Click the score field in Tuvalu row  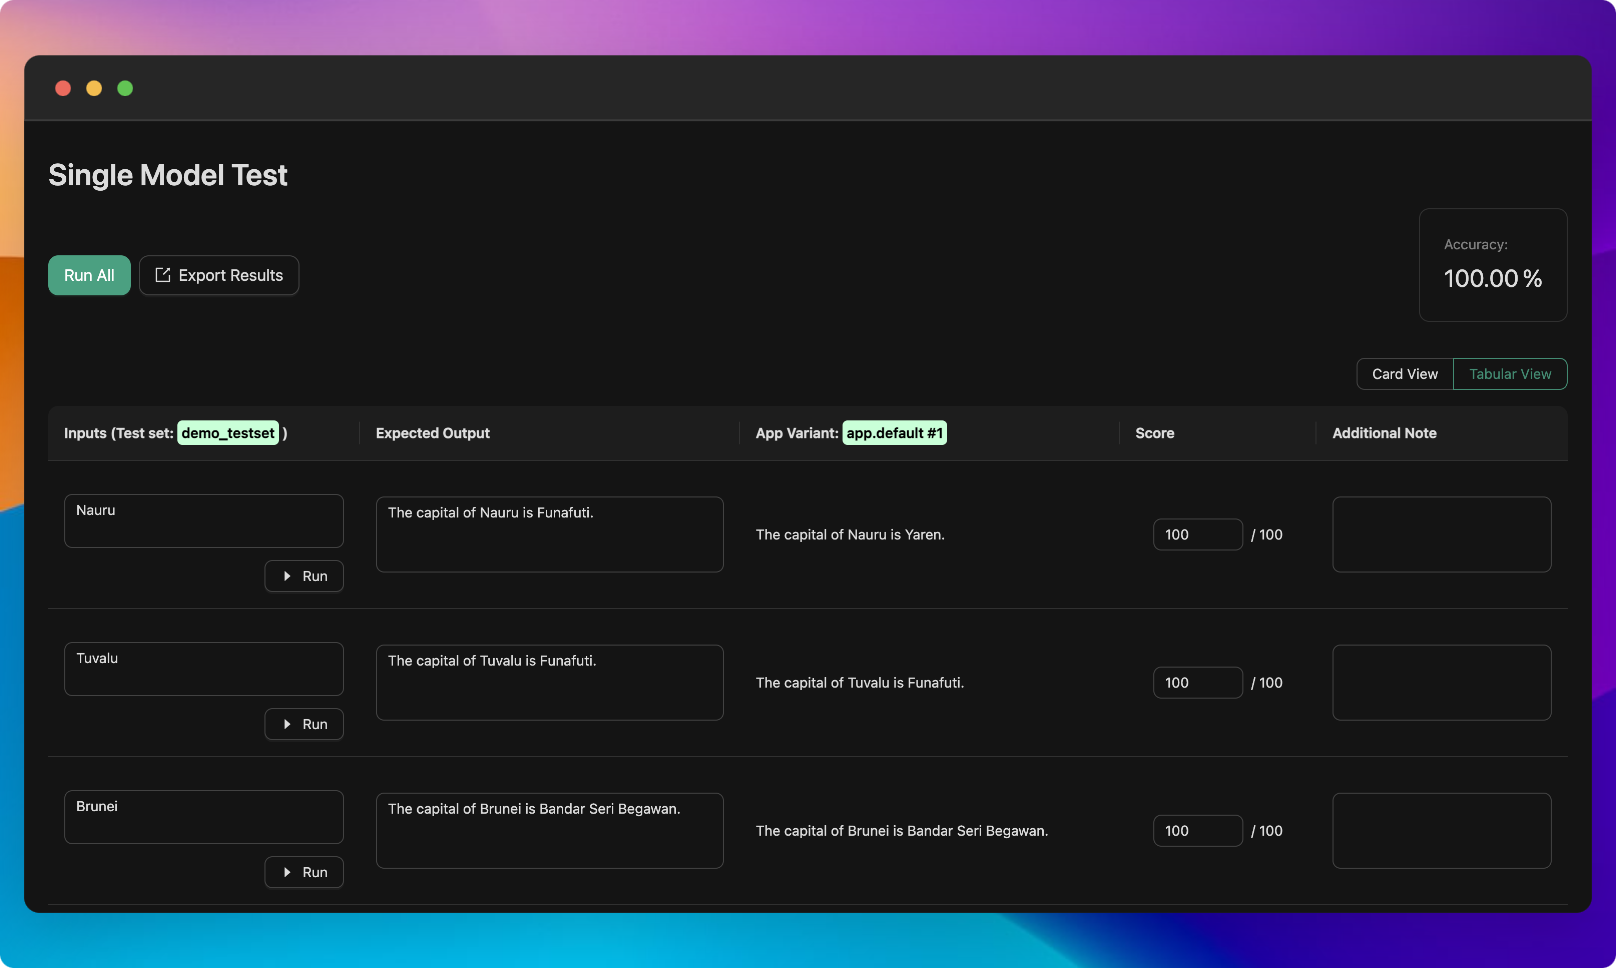coord(1198,683)
